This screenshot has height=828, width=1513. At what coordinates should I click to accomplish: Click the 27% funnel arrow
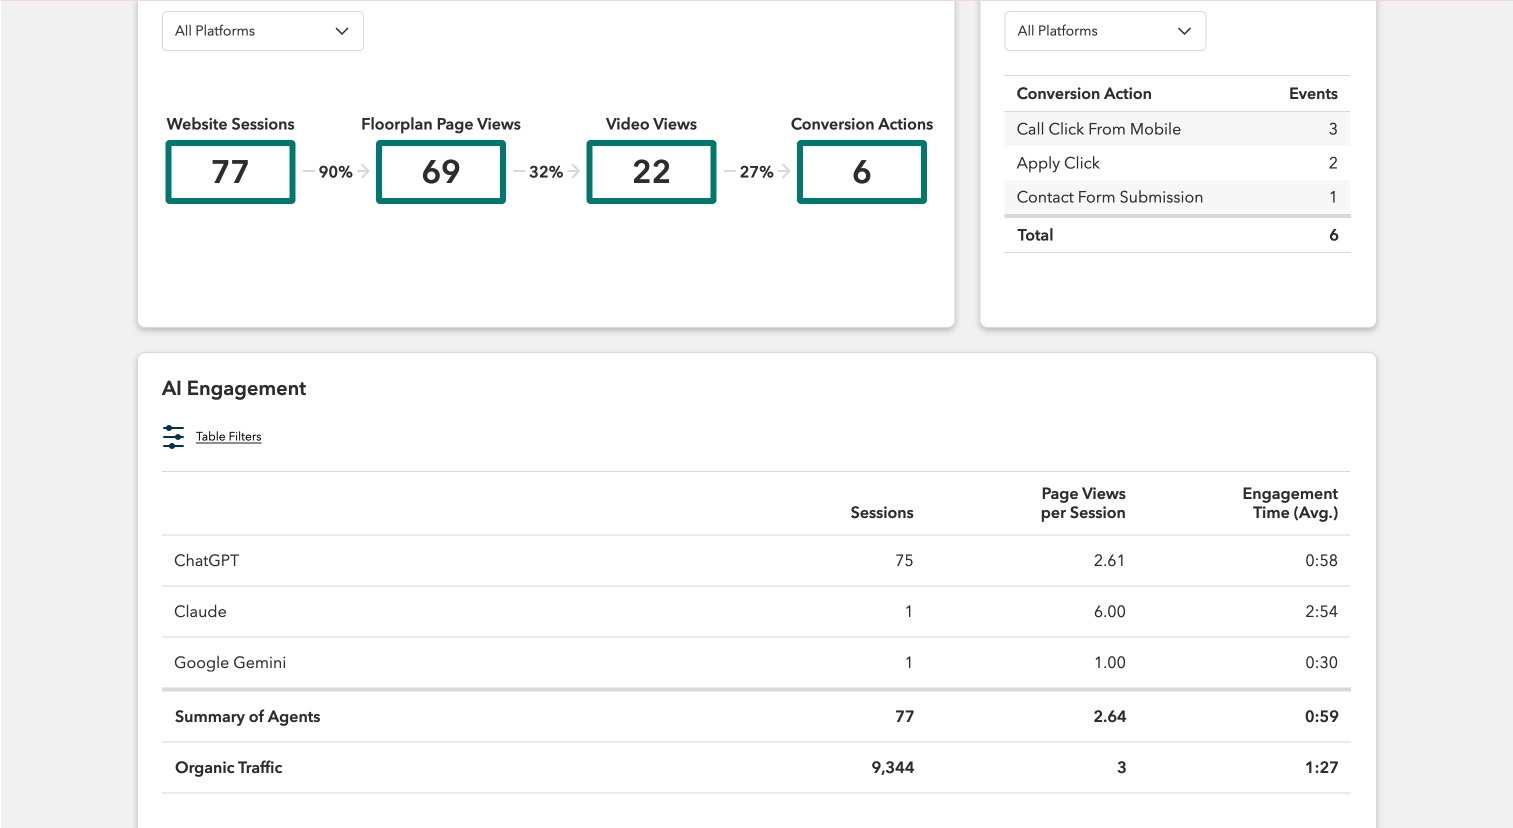click(757, 172)
